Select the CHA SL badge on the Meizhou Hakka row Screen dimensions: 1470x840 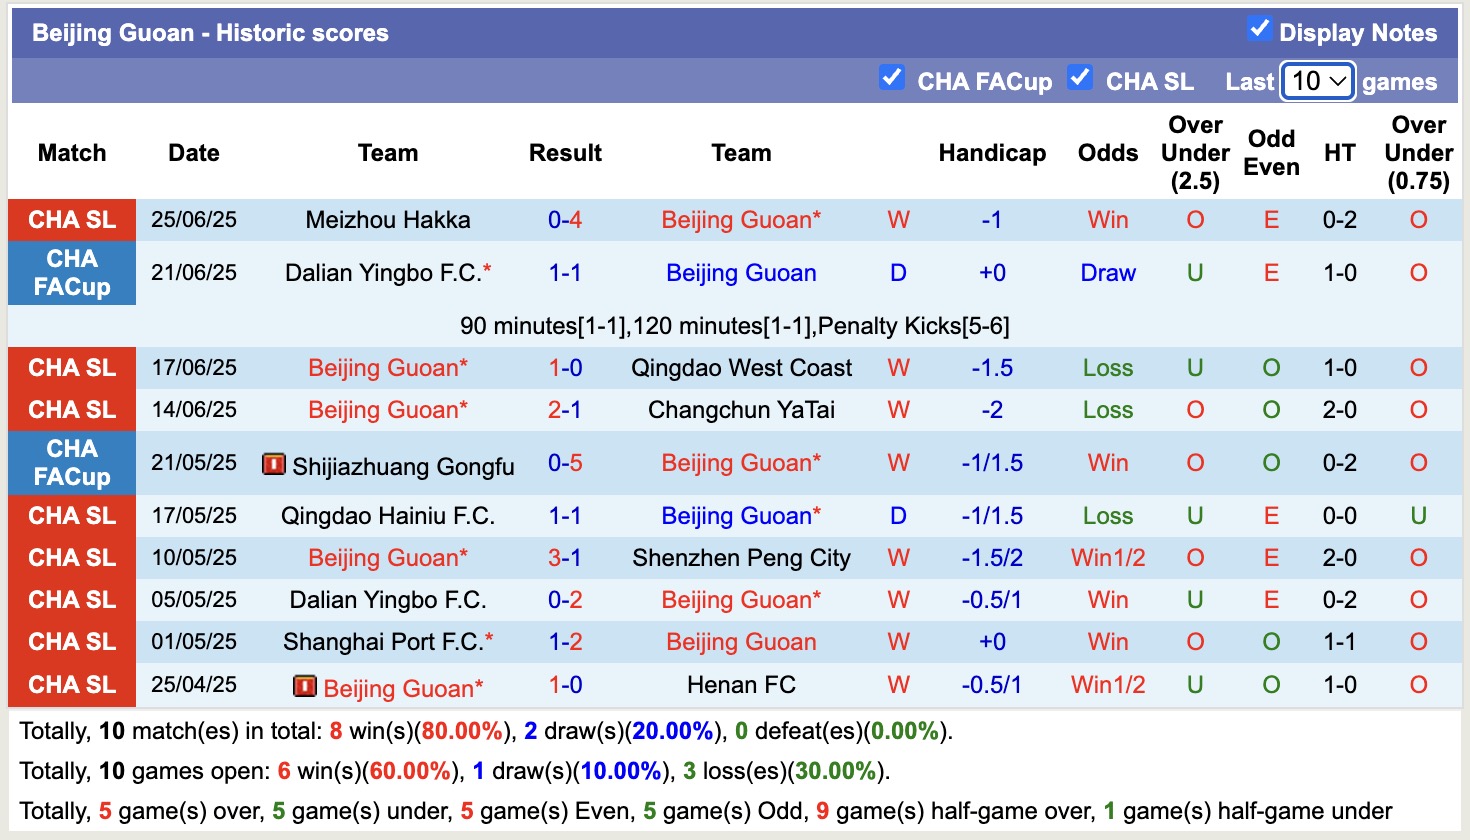click(x=71, y=220)
